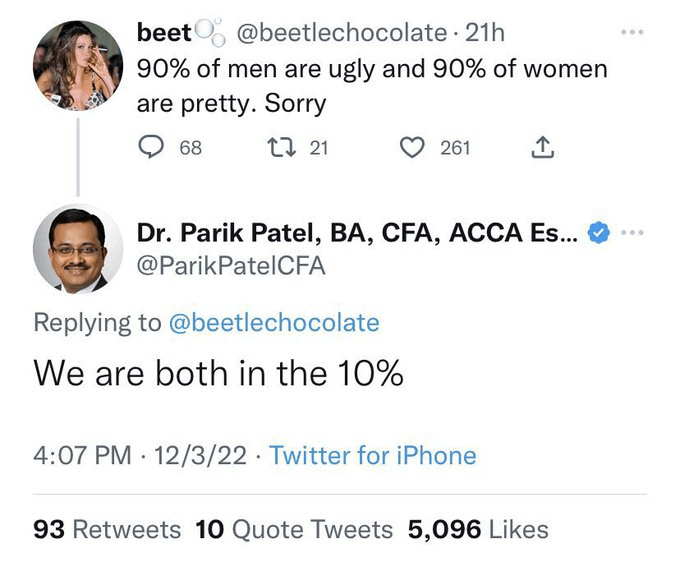Click Dr. Parik Patel's display name
The width and height of the screenshot is (680, 562).
(356, 234)
